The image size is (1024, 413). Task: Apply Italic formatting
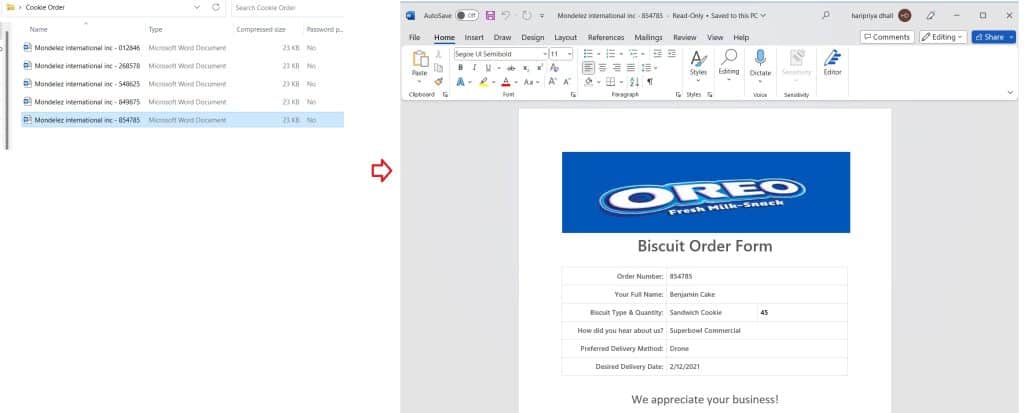[474, 68]
